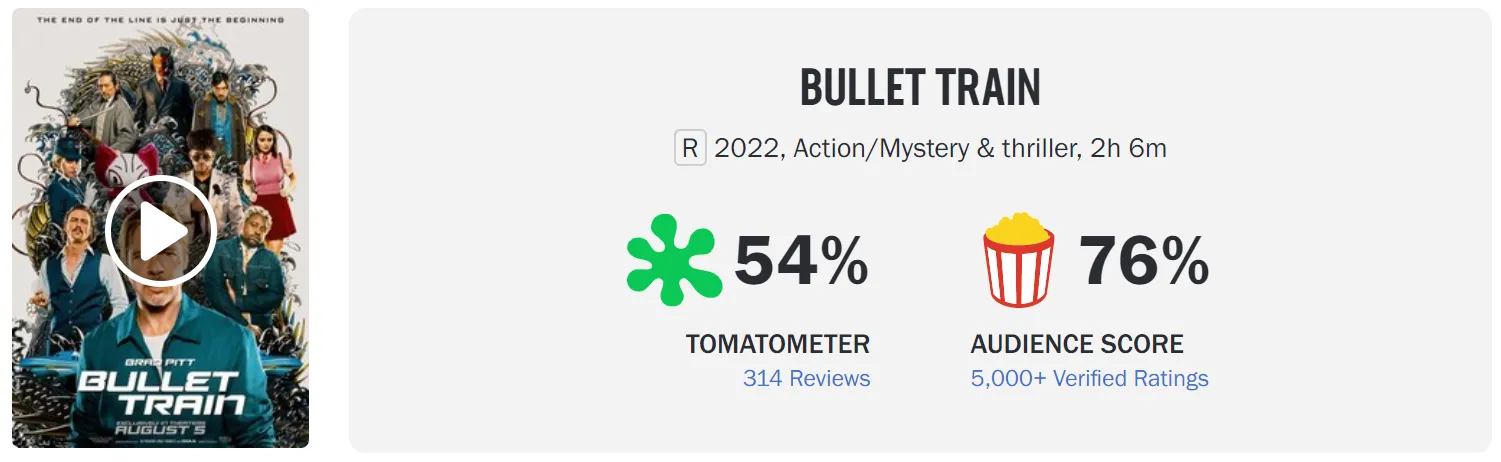1501x462 pixels.
Task: Click the Bullet Train logo on poster
Action: tap(160, 392)
